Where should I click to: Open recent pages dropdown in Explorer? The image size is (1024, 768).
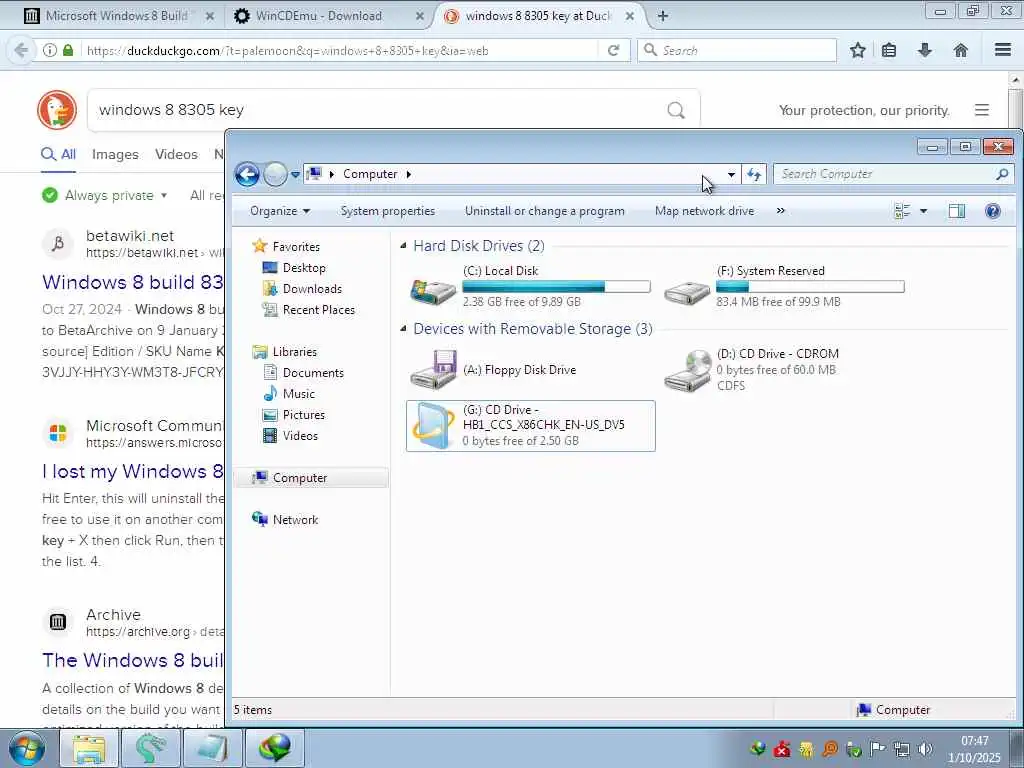click(295, 174)
